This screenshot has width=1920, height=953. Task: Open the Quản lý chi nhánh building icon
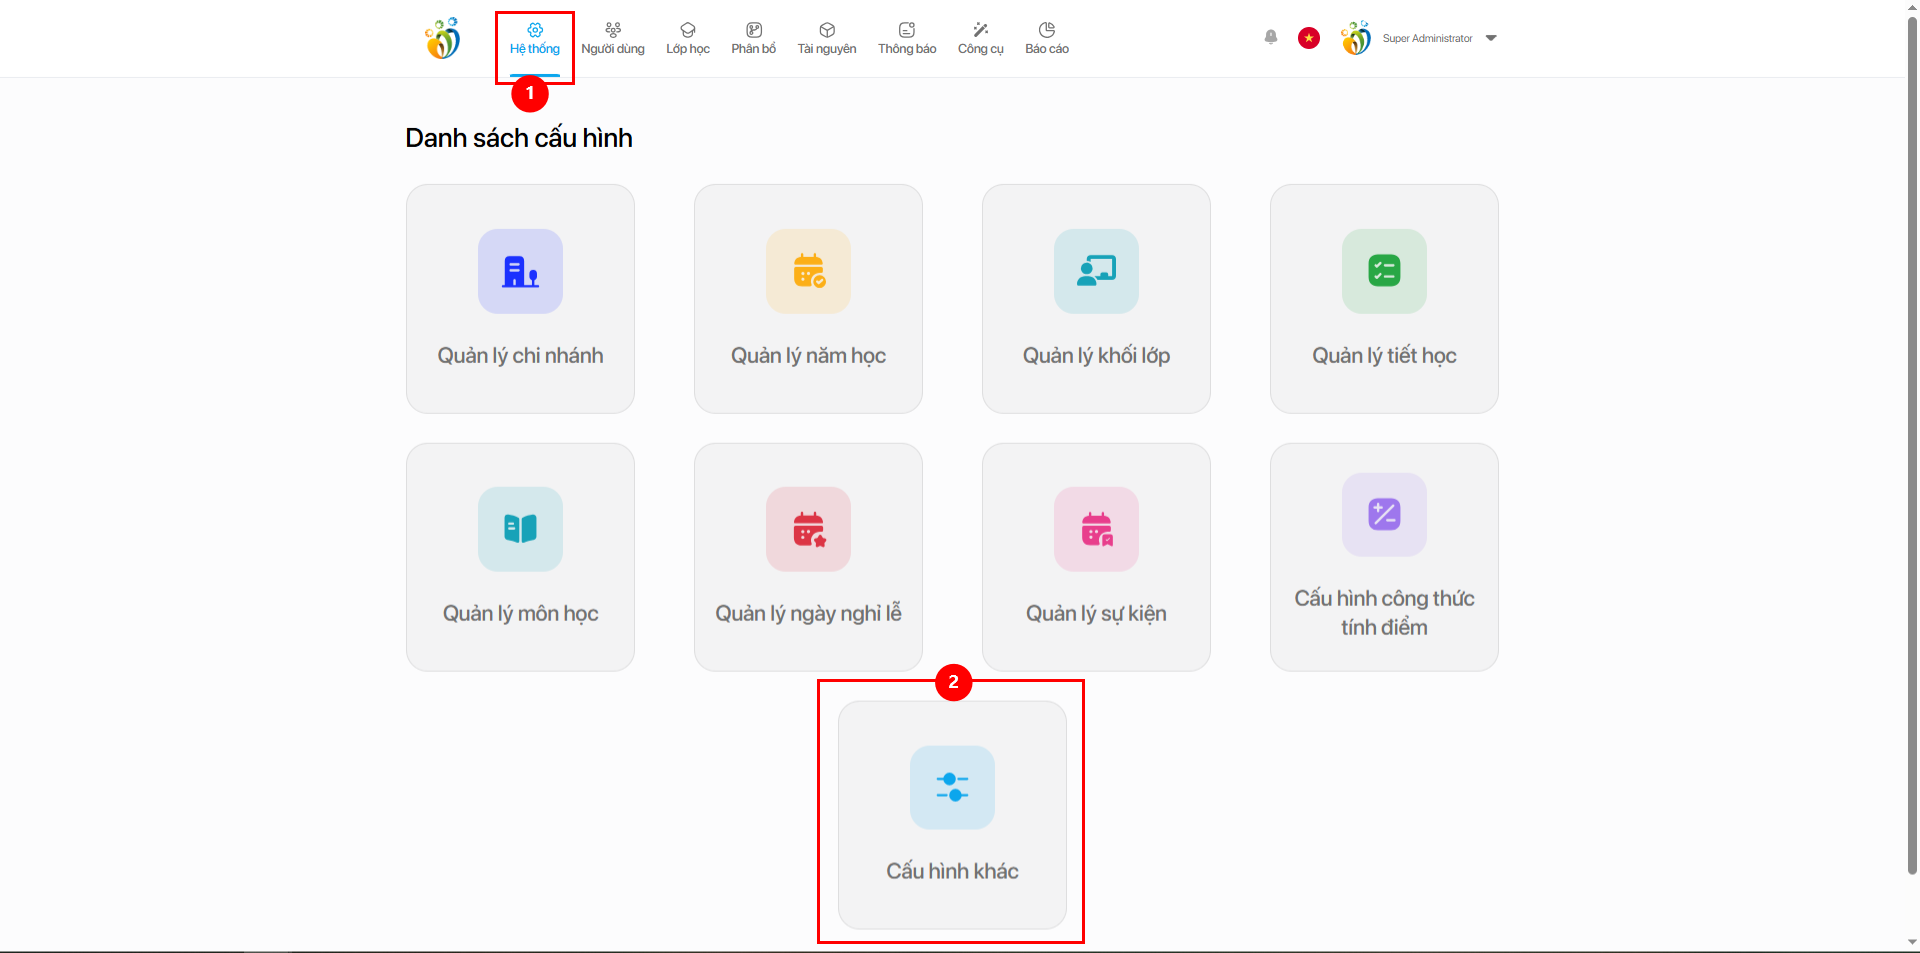[520, 271]
